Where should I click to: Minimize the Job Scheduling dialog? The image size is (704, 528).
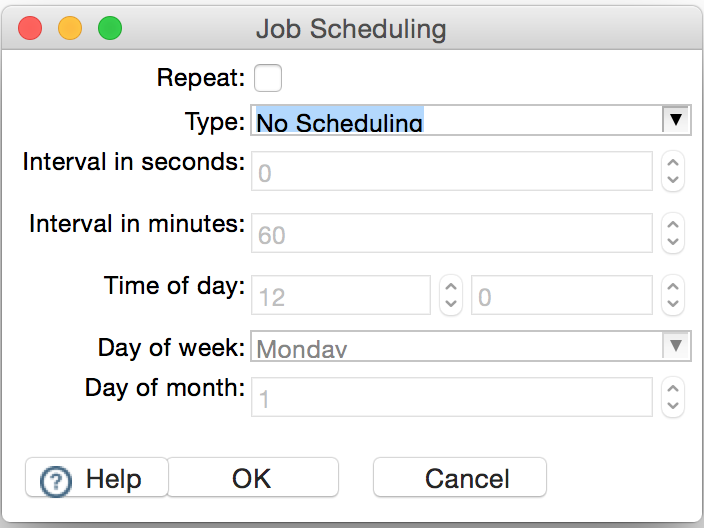tap(70, 28)
